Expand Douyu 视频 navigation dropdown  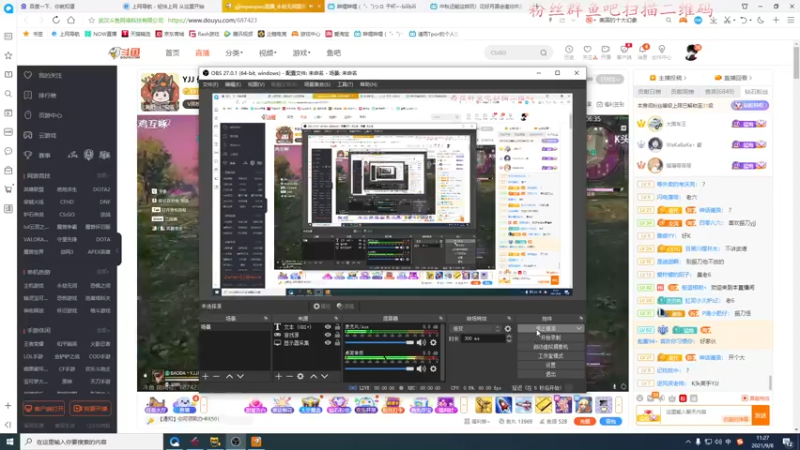click(268, 53)
